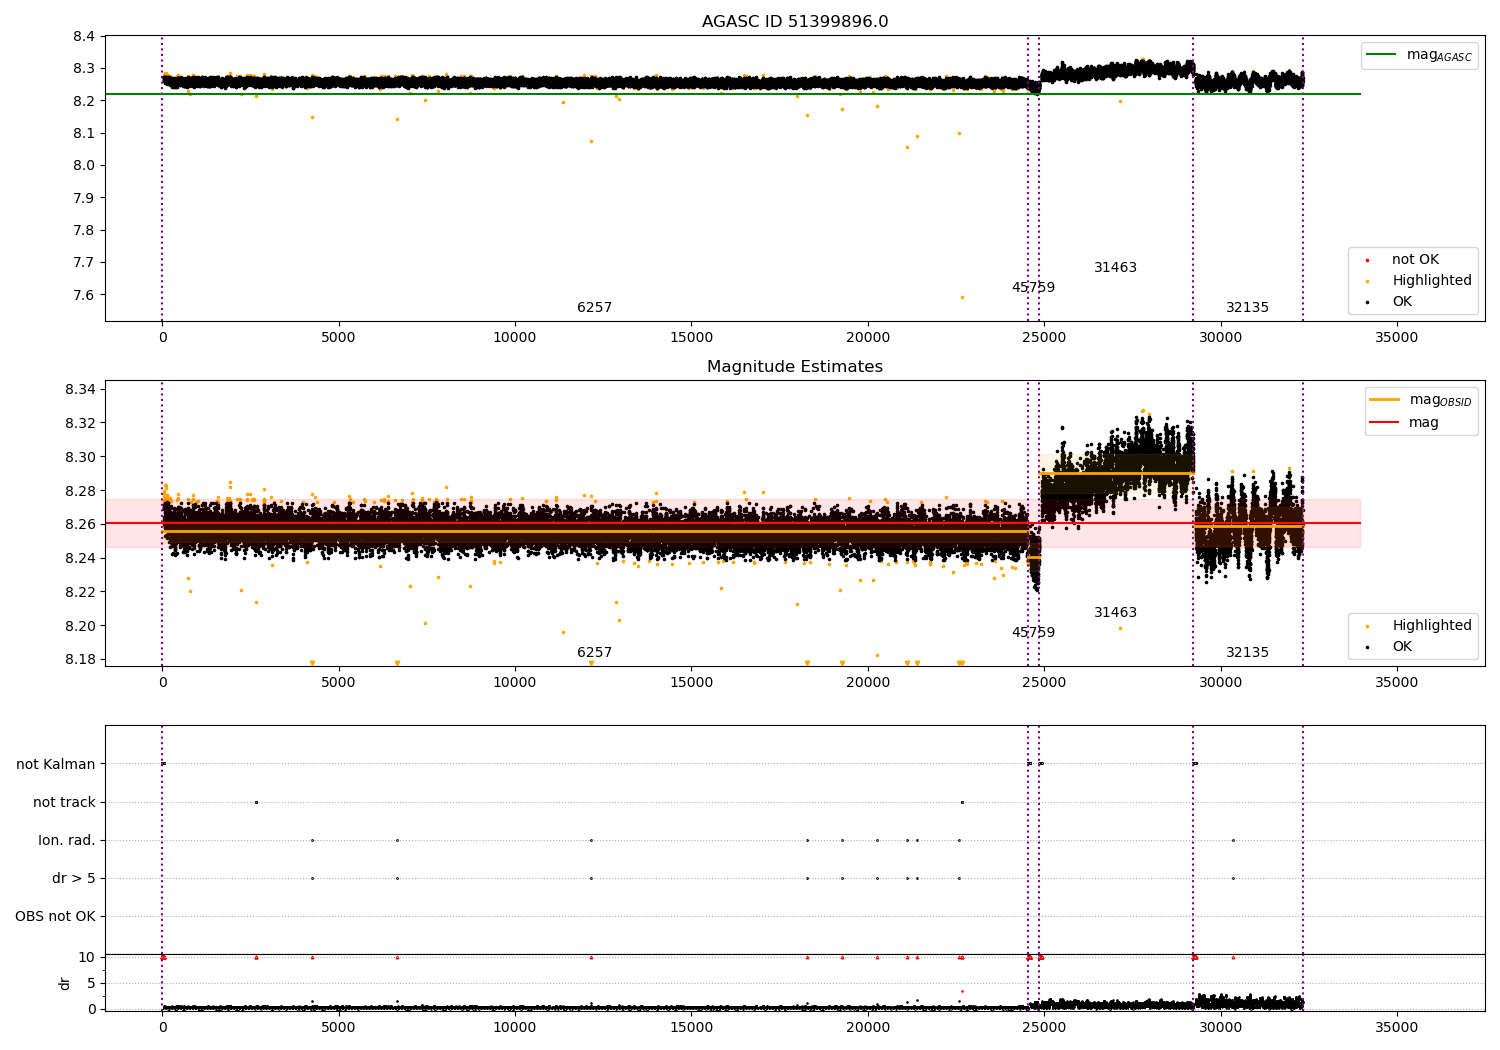The width and height of the screenshot is (1500, 1050).
Task: Click the 32135 obsid label in middle plot
Action: pyautogui.click(x=1247, y=653)
